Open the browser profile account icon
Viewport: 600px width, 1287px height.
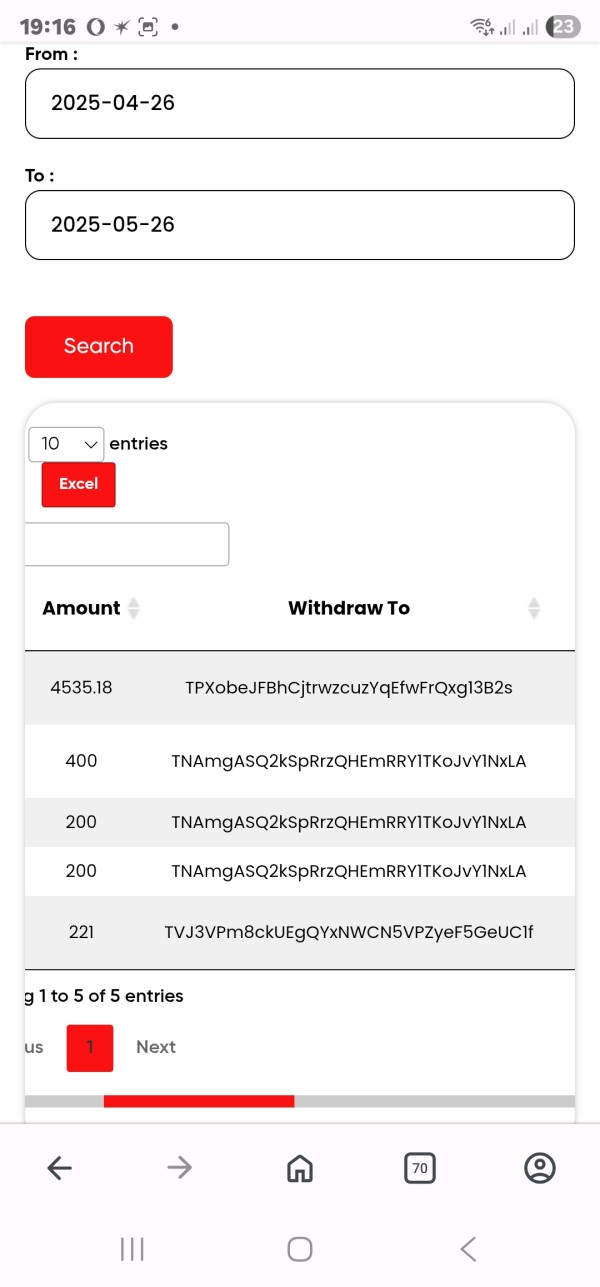540,1167
